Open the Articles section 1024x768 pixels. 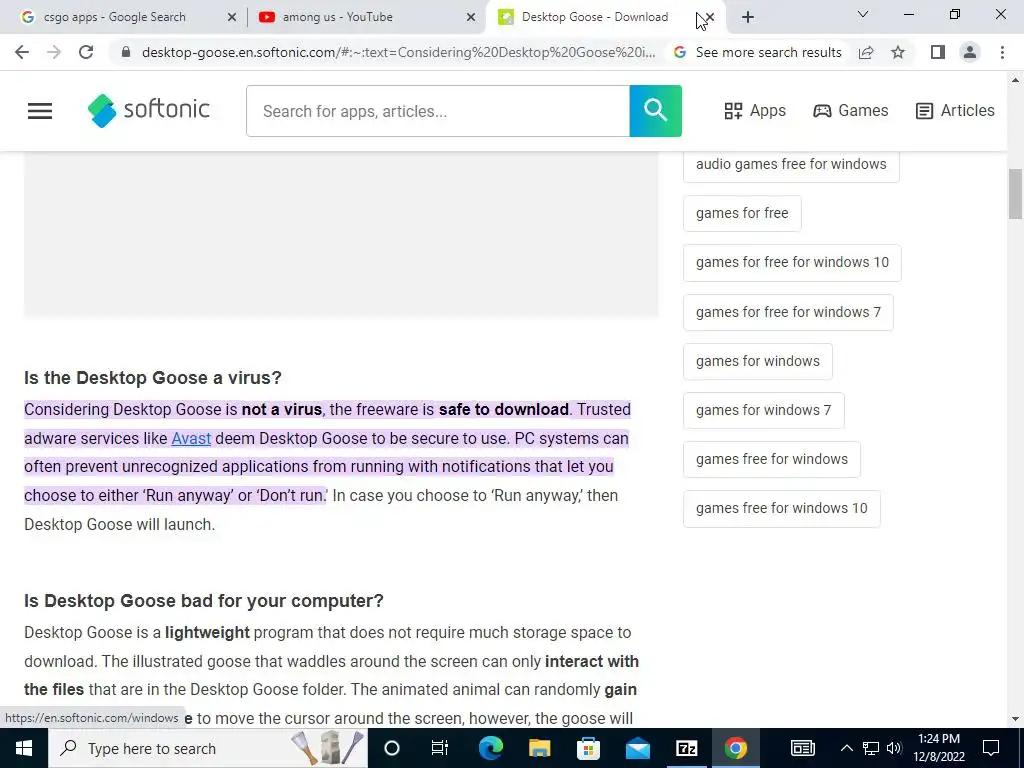coord(955,110)
